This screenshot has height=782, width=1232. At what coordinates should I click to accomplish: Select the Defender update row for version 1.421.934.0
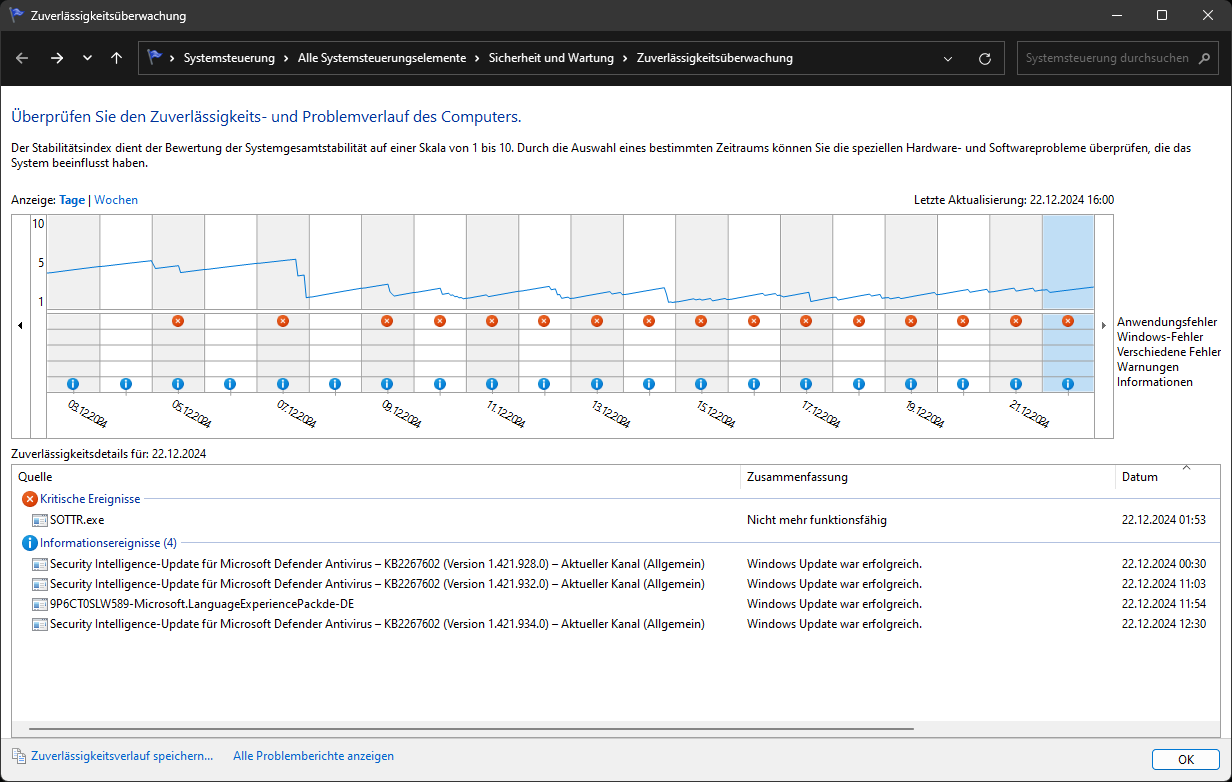tap(615, 624)
